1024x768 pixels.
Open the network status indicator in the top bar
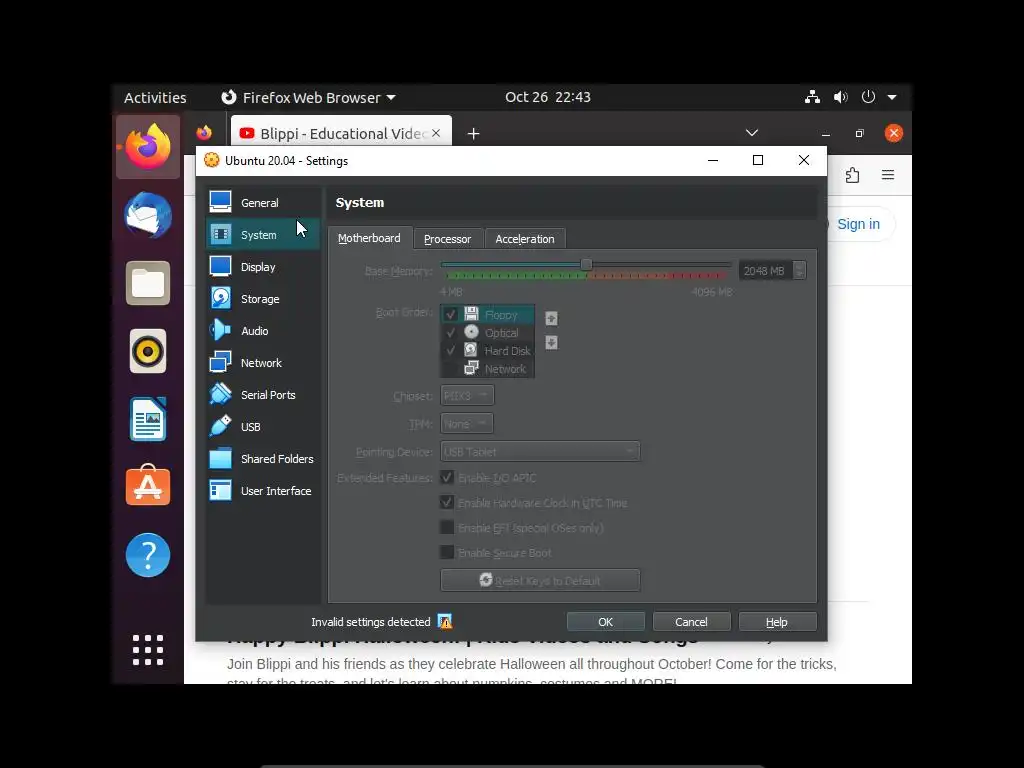coord(812,97)
